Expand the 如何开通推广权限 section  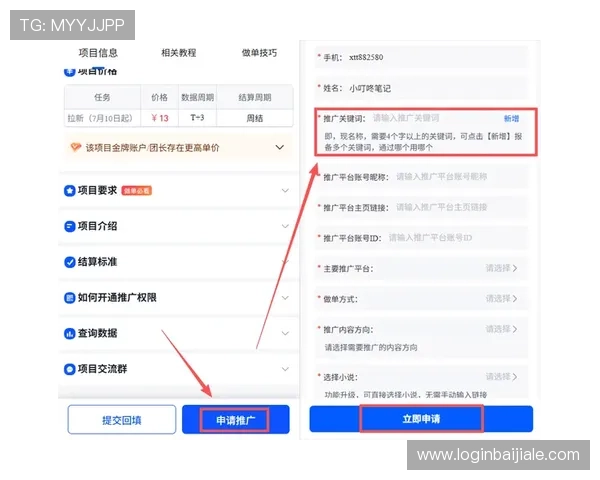(x=285, y=298)
